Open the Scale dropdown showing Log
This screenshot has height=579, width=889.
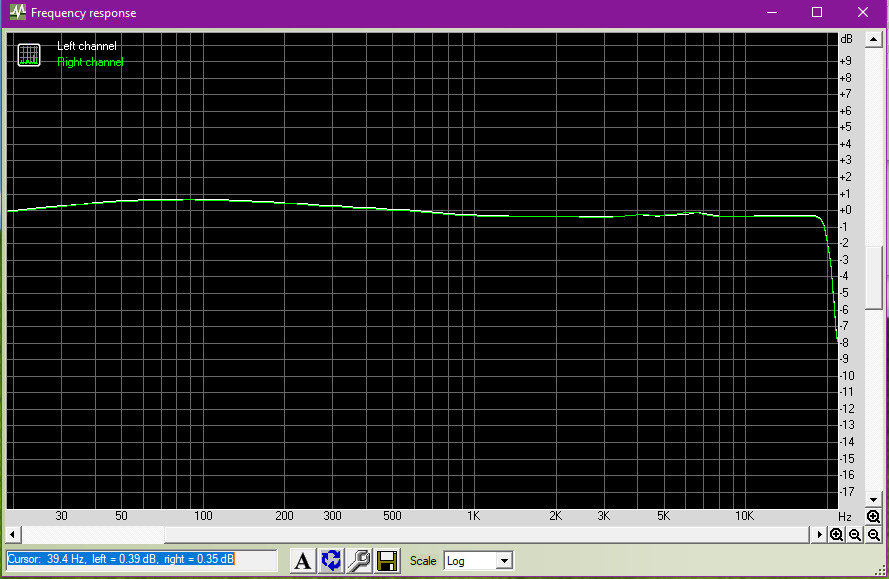[x=479, y=561]
